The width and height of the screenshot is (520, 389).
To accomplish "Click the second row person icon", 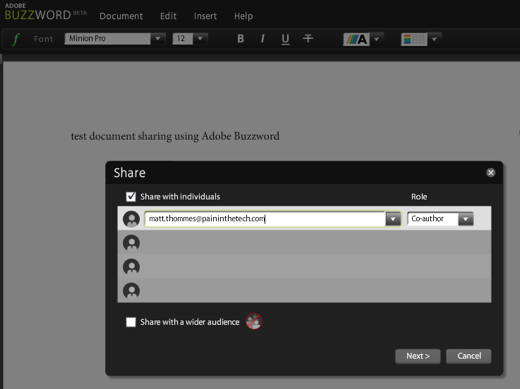I will coord(131,243).
